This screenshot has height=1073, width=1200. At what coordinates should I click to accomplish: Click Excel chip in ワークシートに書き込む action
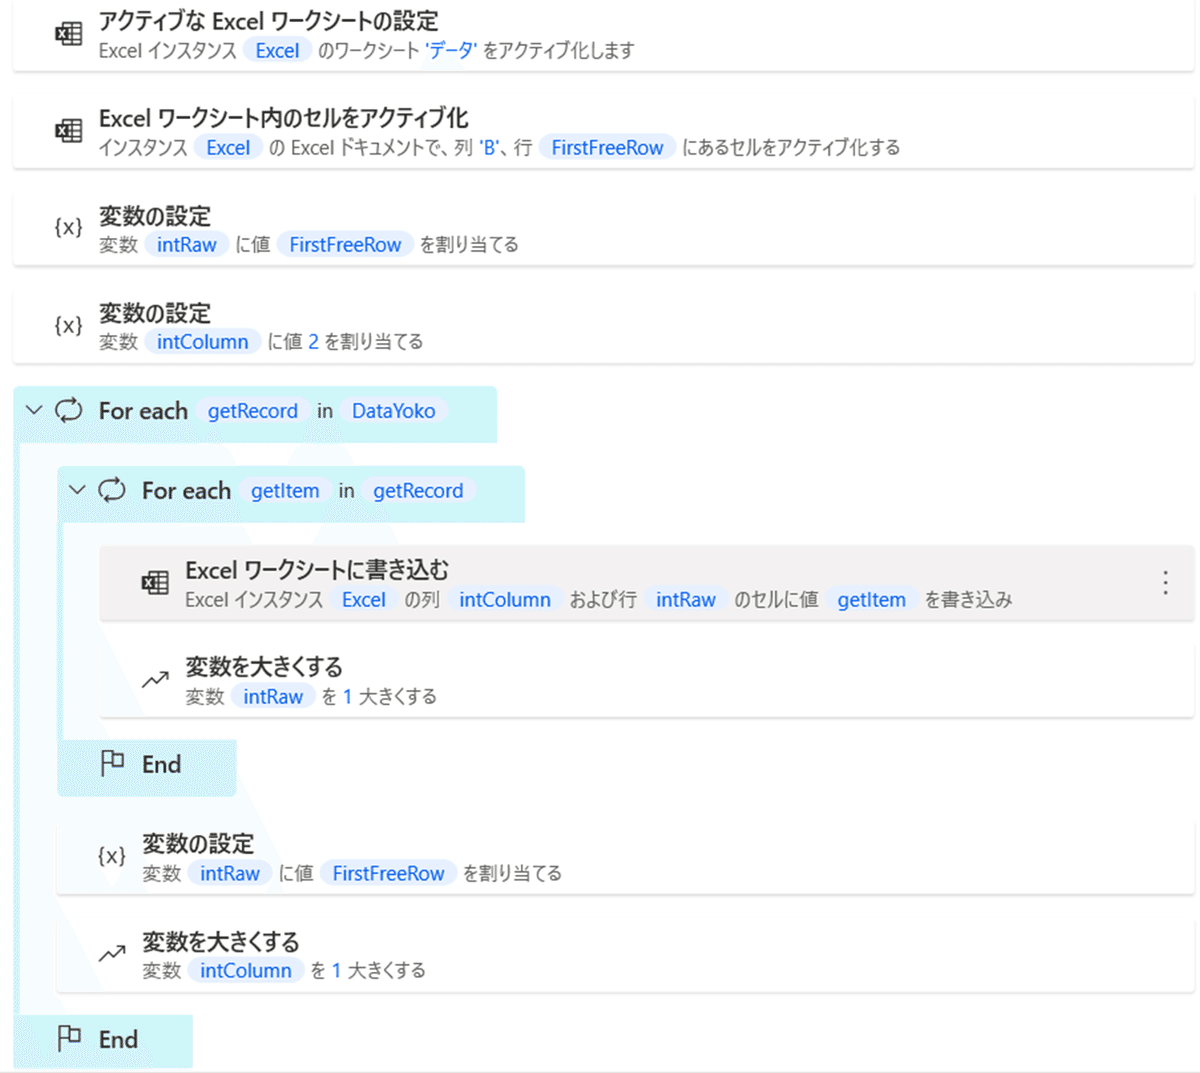click(363, 599)
